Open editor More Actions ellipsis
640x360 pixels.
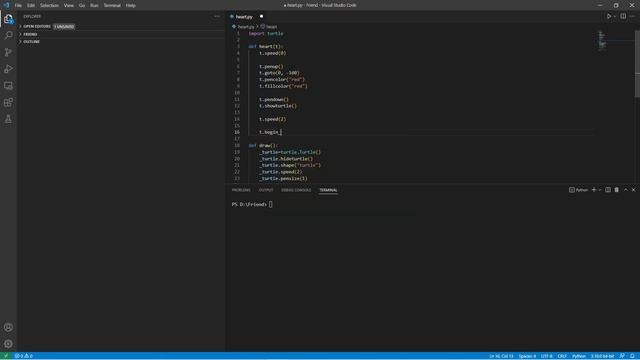pyautogui.click(x=632, y=16)
